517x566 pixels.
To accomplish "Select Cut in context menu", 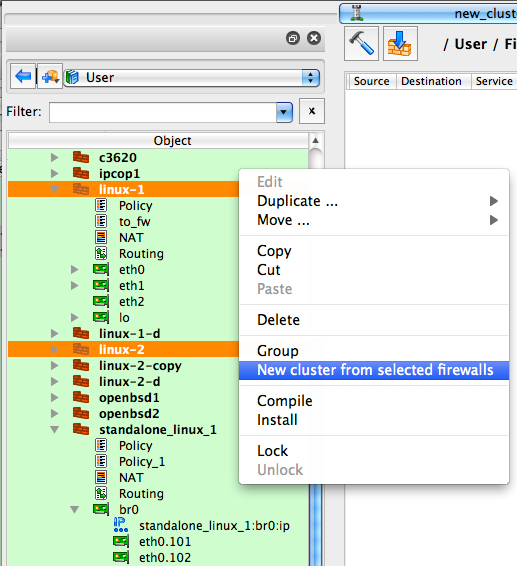I will coord(374,270).
